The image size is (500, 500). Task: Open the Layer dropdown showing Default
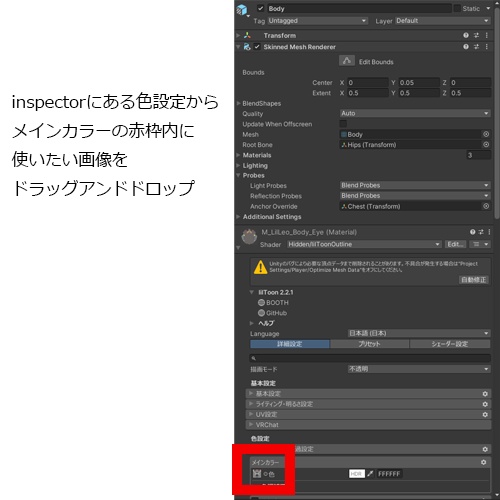443,21
